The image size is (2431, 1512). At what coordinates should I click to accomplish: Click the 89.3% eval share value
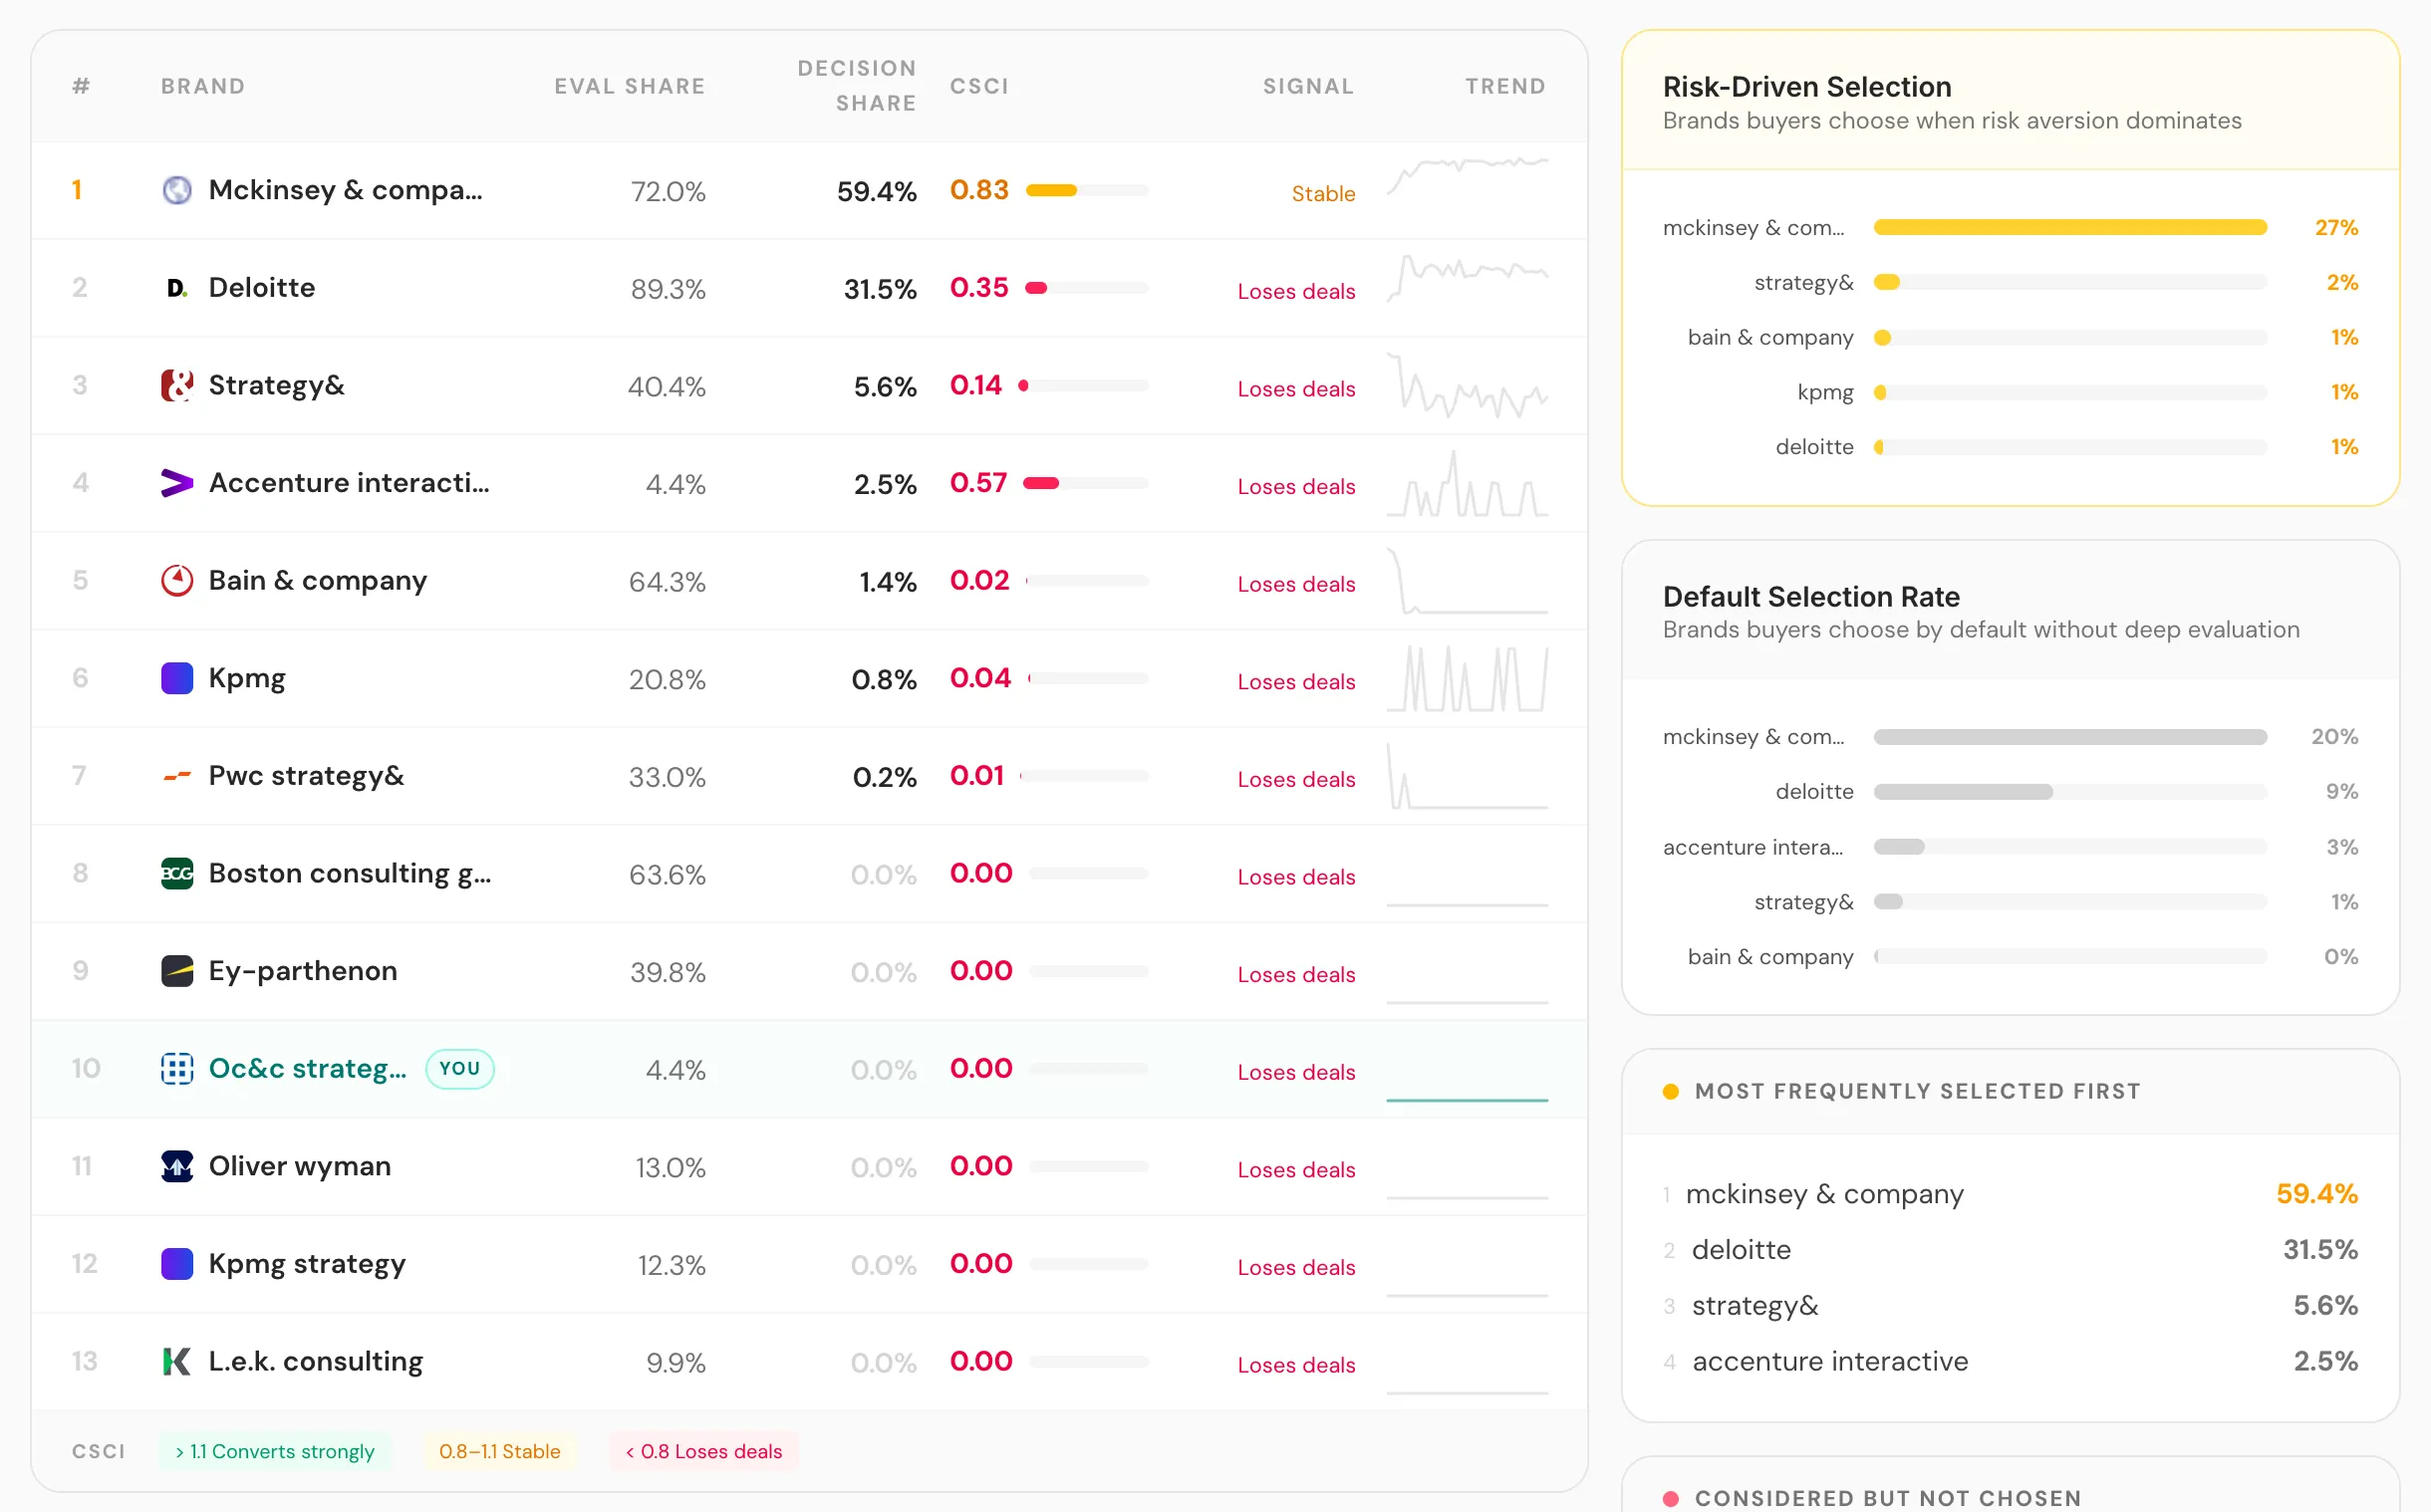coord(668,289)
